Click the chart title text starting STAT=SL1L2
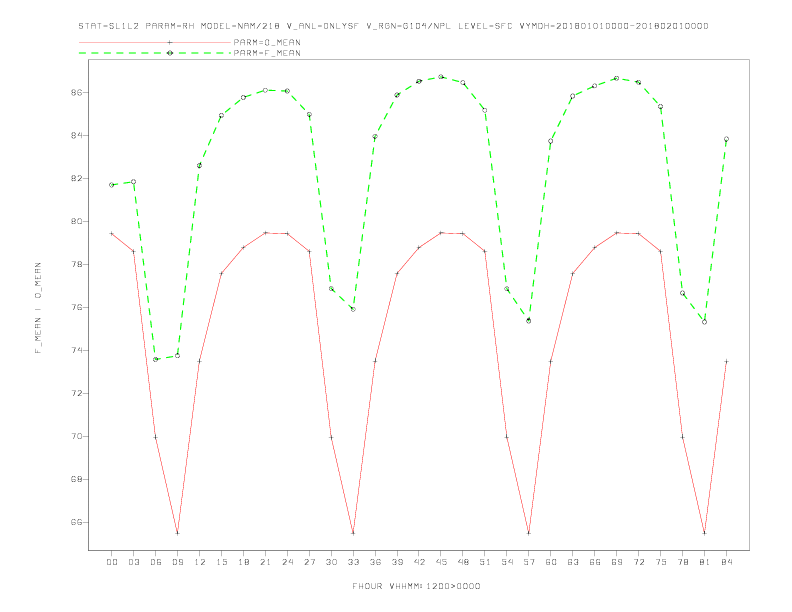This screenshot has height=612, width=792. point(393,26)
